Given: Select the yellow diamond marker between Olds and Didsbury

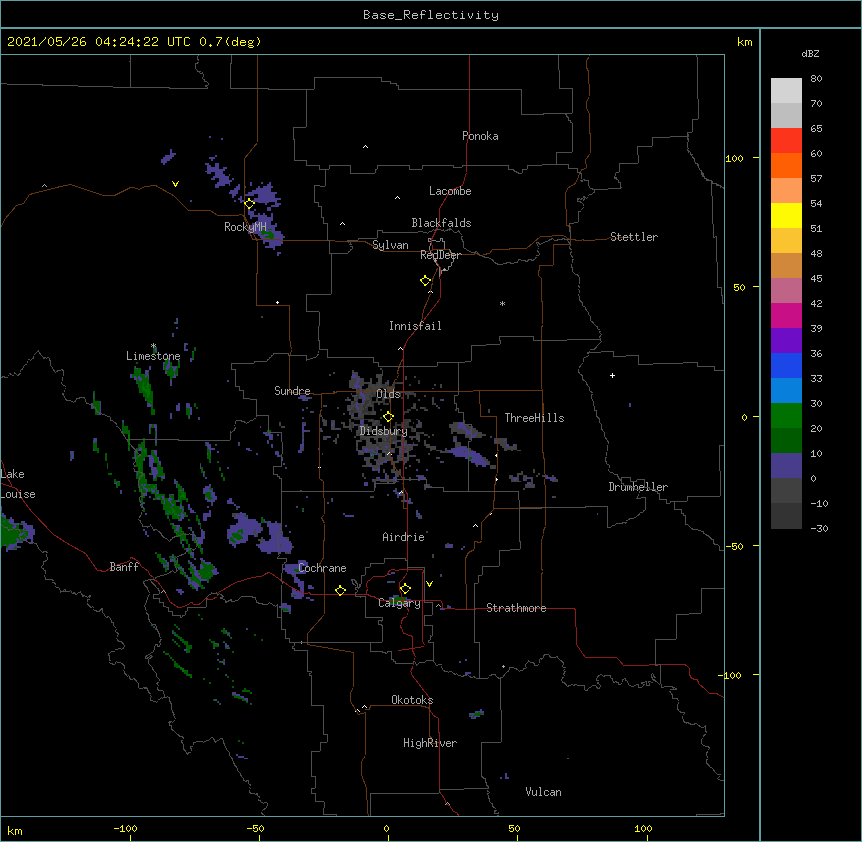Looking at the screenshot, I should [x=388, y=417].
